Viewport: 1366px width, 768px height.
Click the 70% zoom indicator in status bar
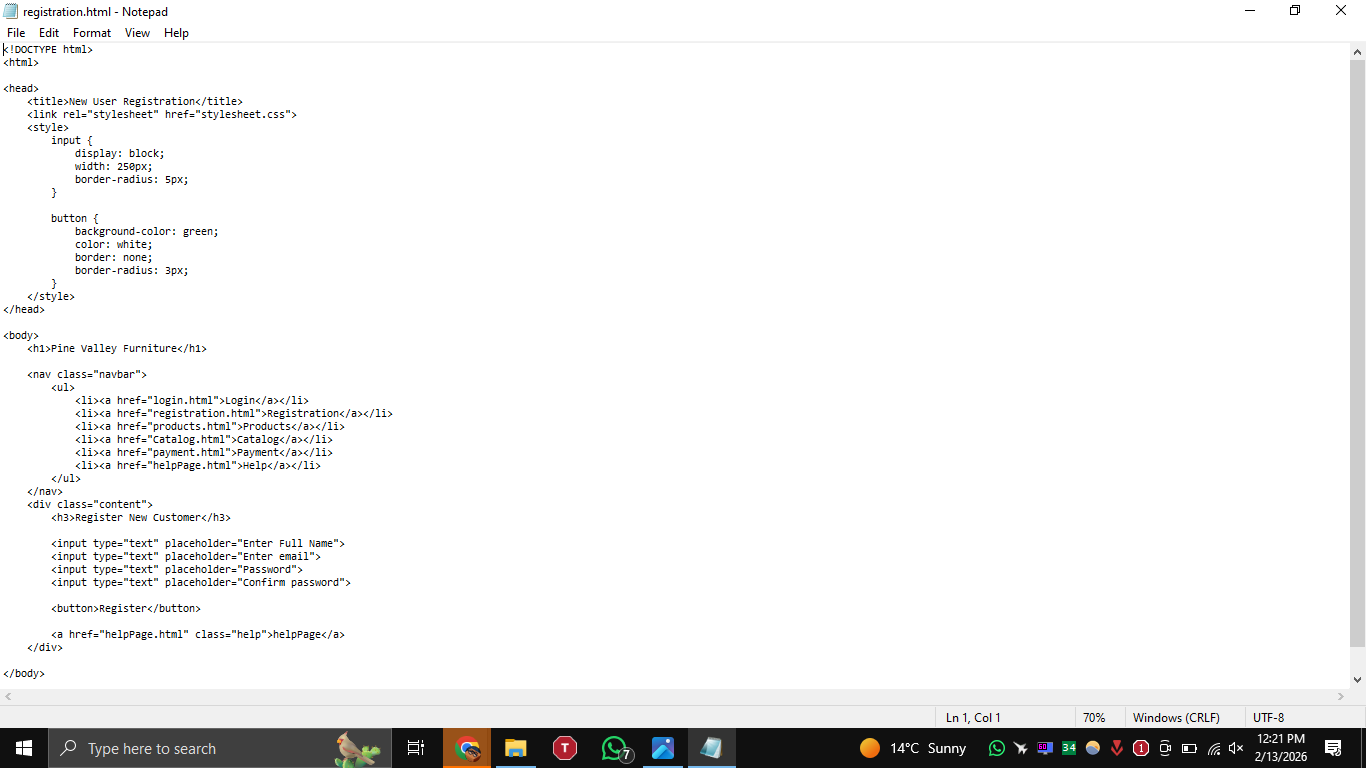tap(1095, 717)
